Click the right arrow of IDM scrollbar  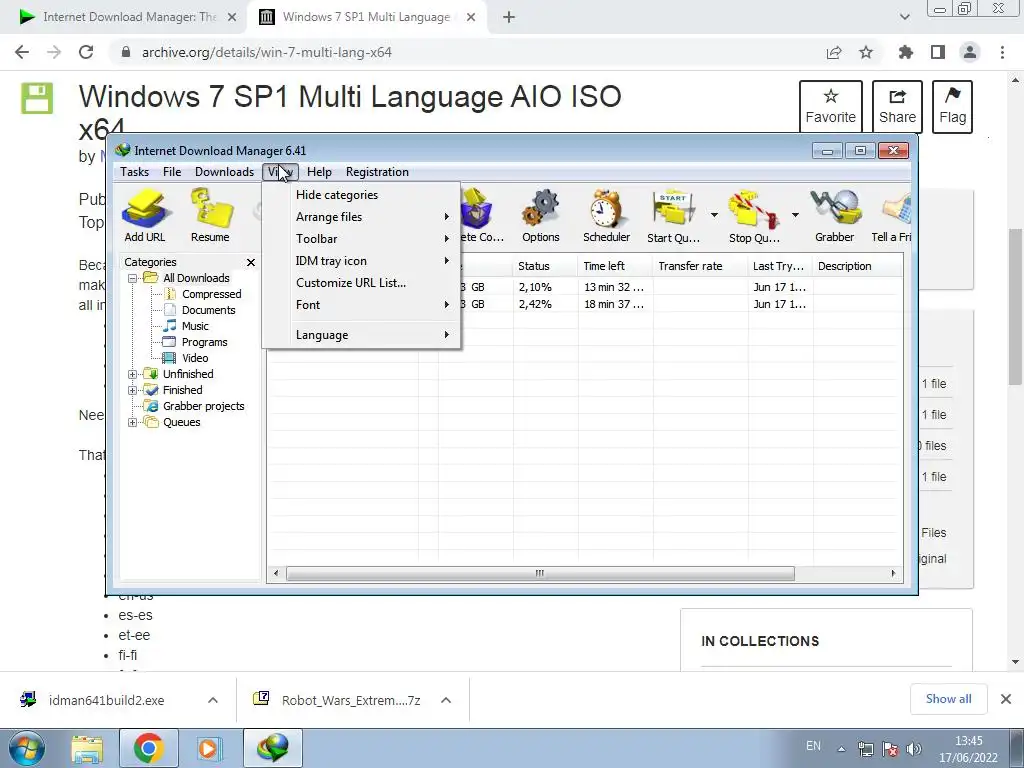point(893,573)
